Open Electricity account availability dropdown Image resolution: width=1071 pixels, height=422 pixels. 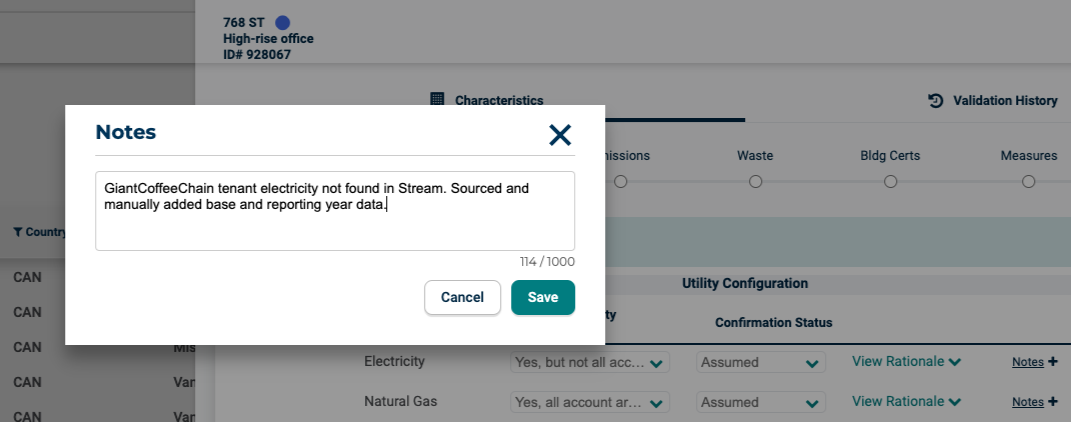pos(589,363)
